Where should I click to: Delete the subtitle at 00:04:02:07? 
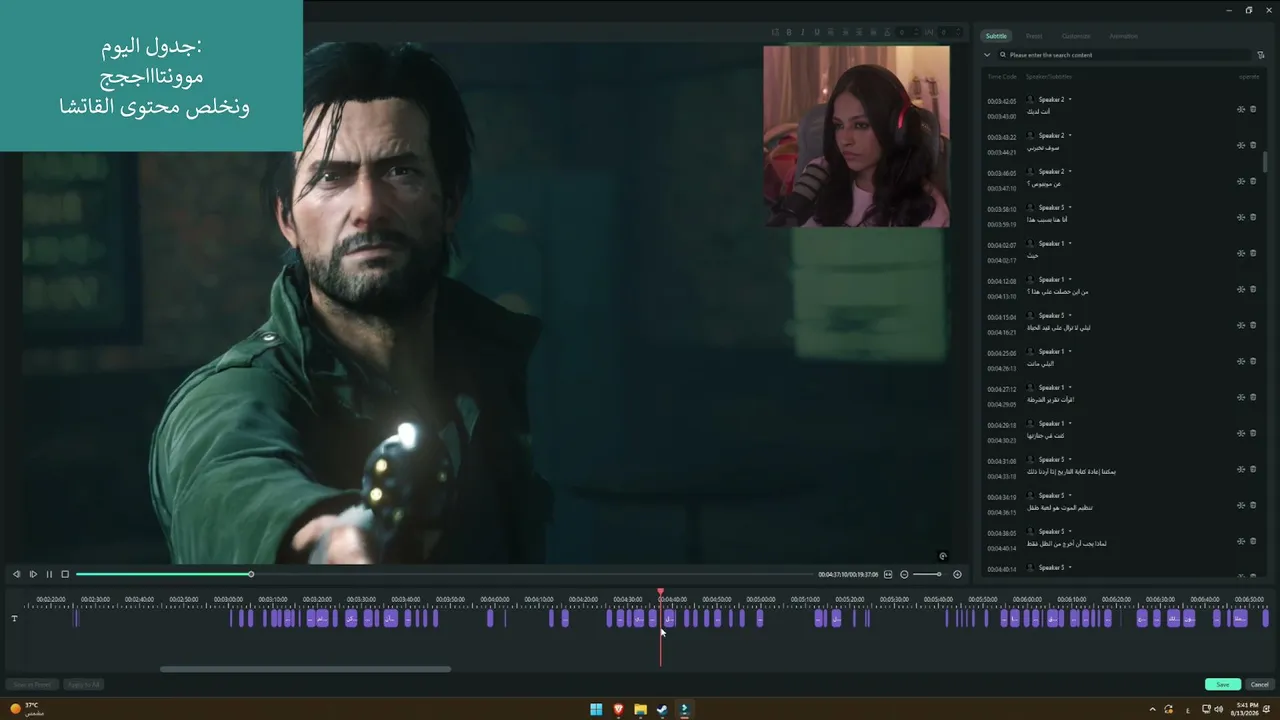[1253, 253]
